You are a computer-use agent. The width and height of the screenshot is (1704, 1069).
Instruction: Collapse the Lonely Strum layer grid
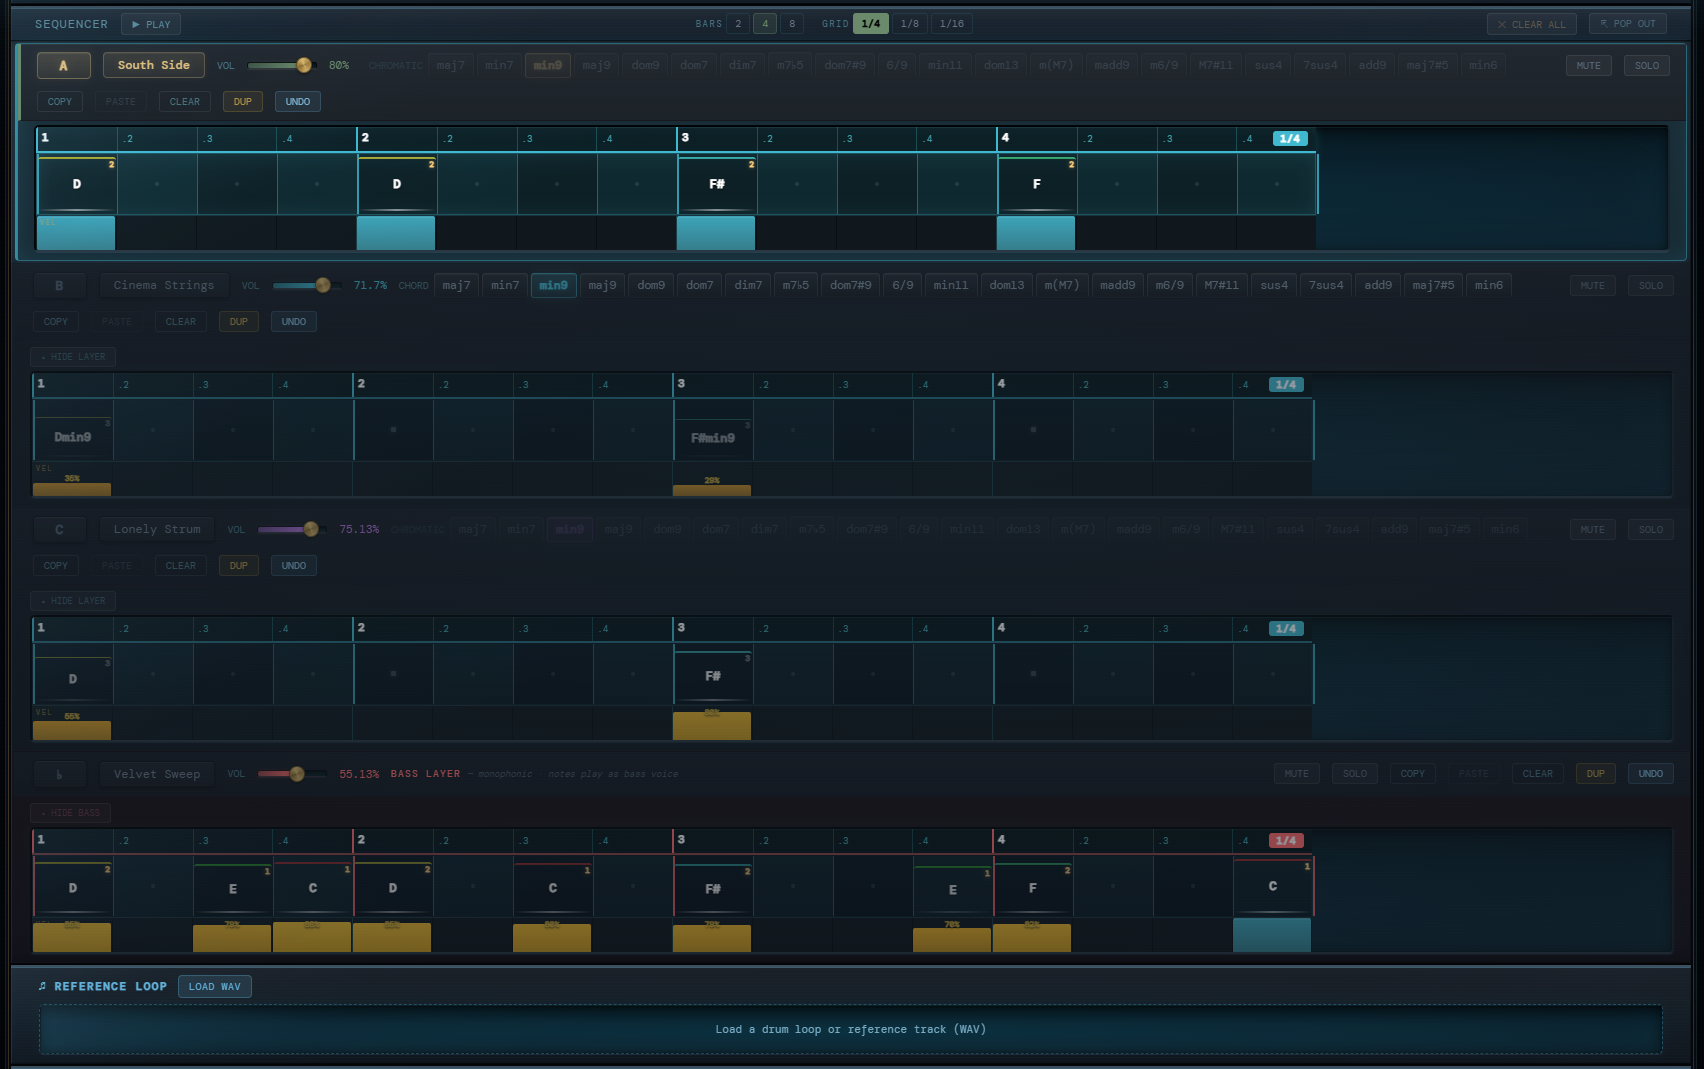(72, 600)
